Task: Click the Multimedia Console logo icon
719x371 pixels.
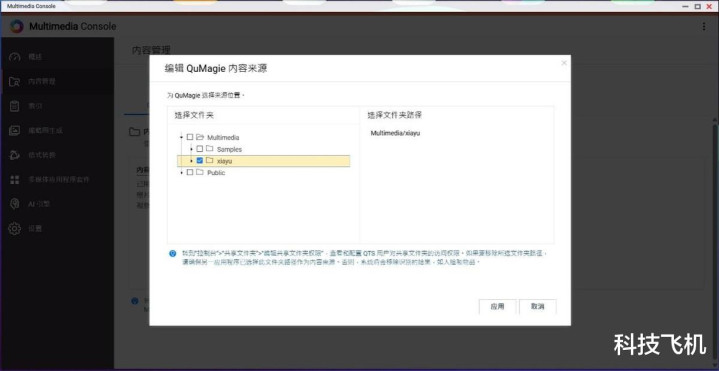Action: click(17, 26)
